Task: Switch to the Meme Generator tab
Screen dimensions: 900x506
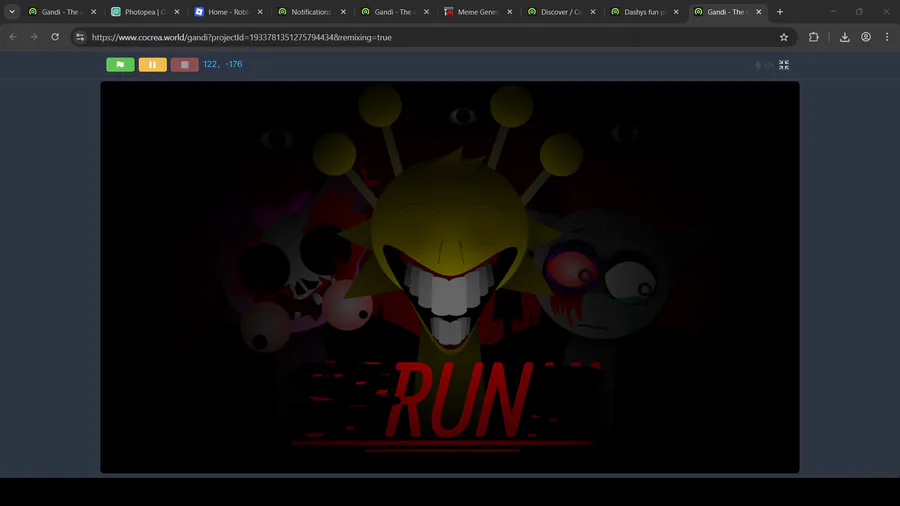Action: click(x=476, y=11)
